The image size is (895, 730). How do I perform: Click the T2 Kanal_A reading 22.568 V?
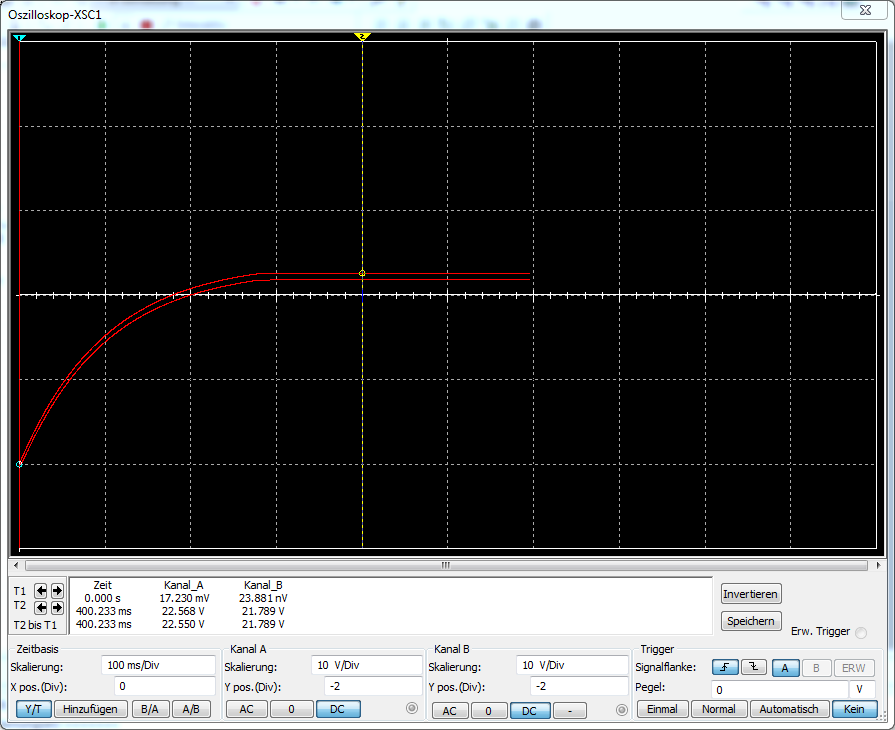(x=183, y=611)
